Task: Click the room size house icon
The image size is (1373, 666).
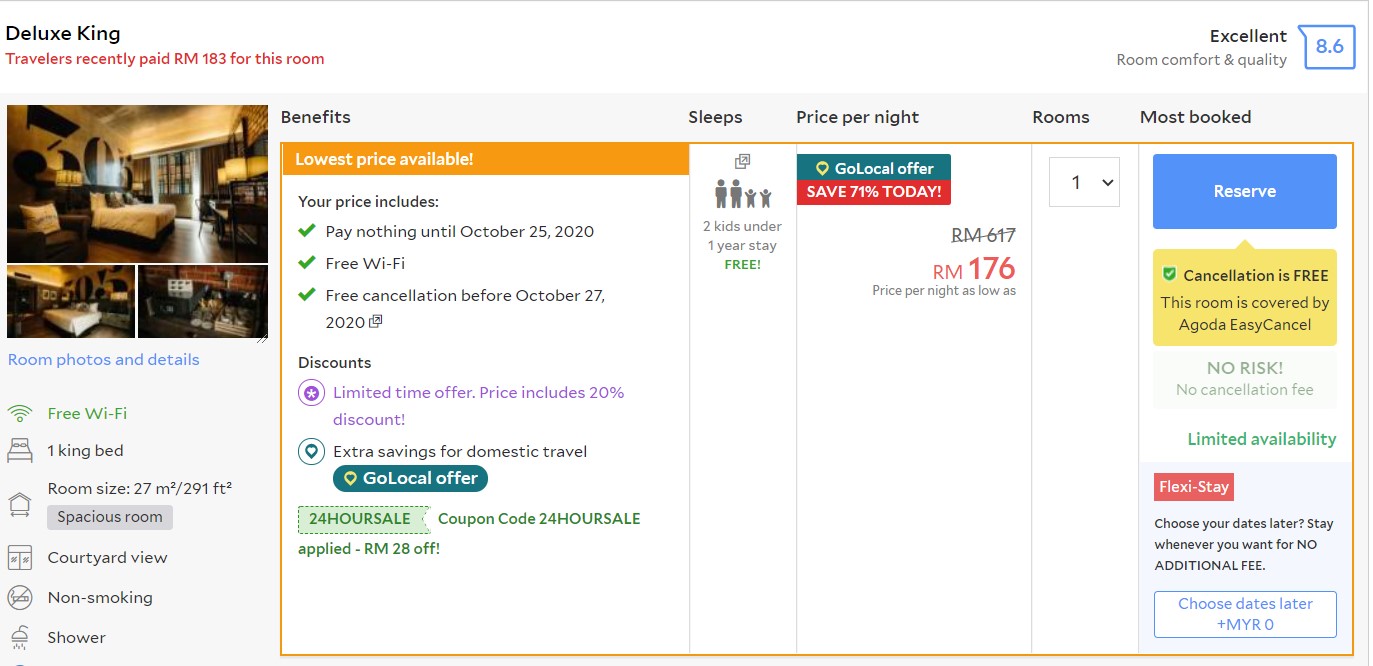Action: coord(20,503)
